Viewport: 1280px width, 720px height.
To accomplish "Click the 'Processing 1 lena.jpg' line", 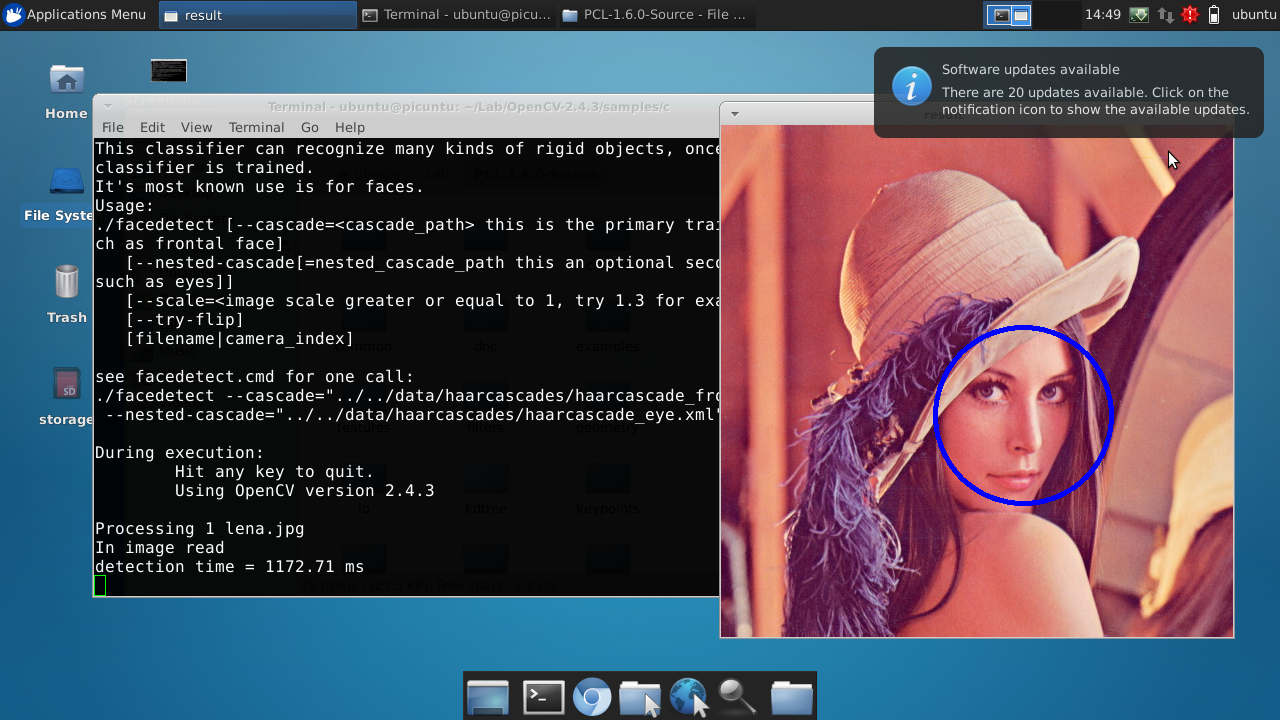I will 200,529.
